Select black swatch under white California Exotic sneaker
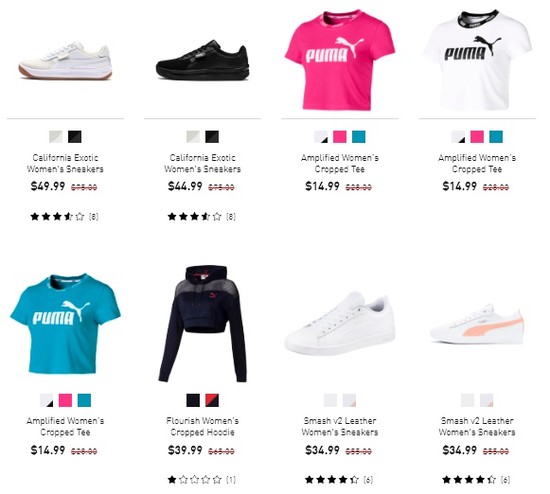This screenshot has height=494, width=550. point(75,137)
